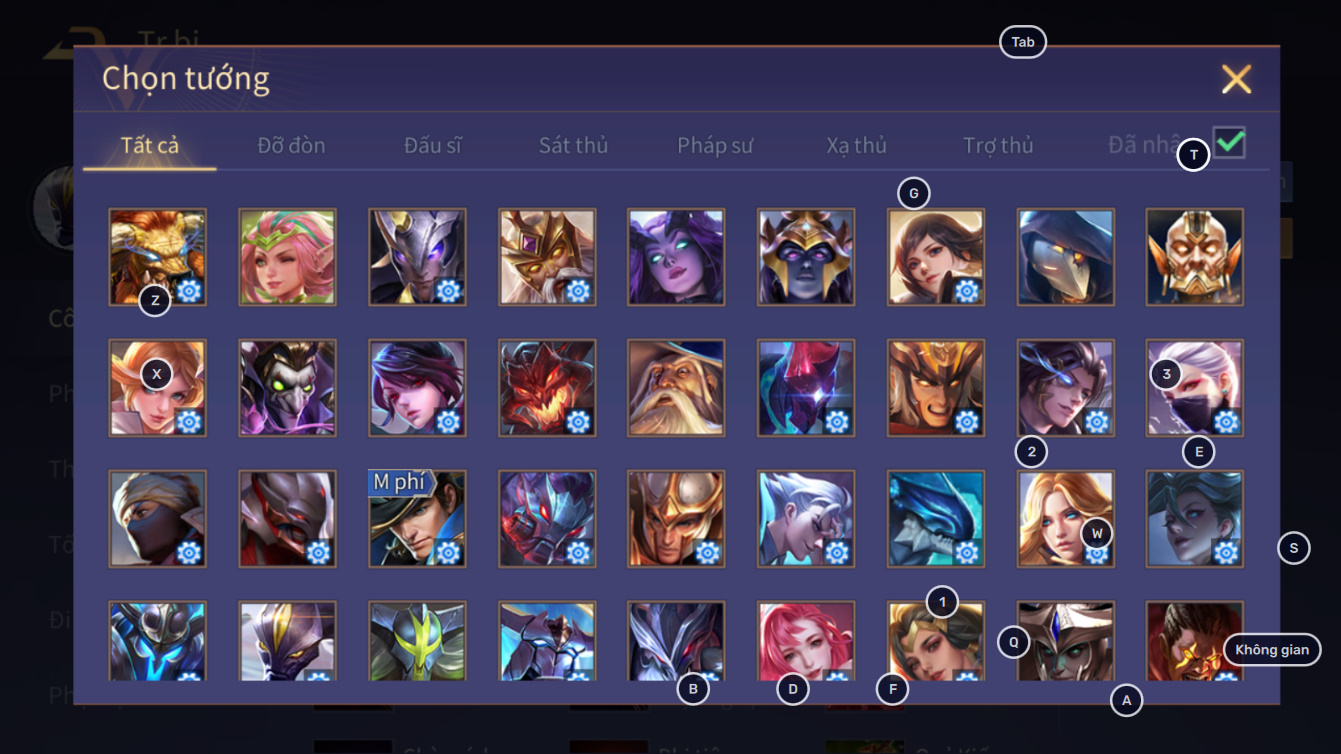Open the Xạ thủ tab
This screenshot has height=754, width=1341.
click(x=857, y=145)
